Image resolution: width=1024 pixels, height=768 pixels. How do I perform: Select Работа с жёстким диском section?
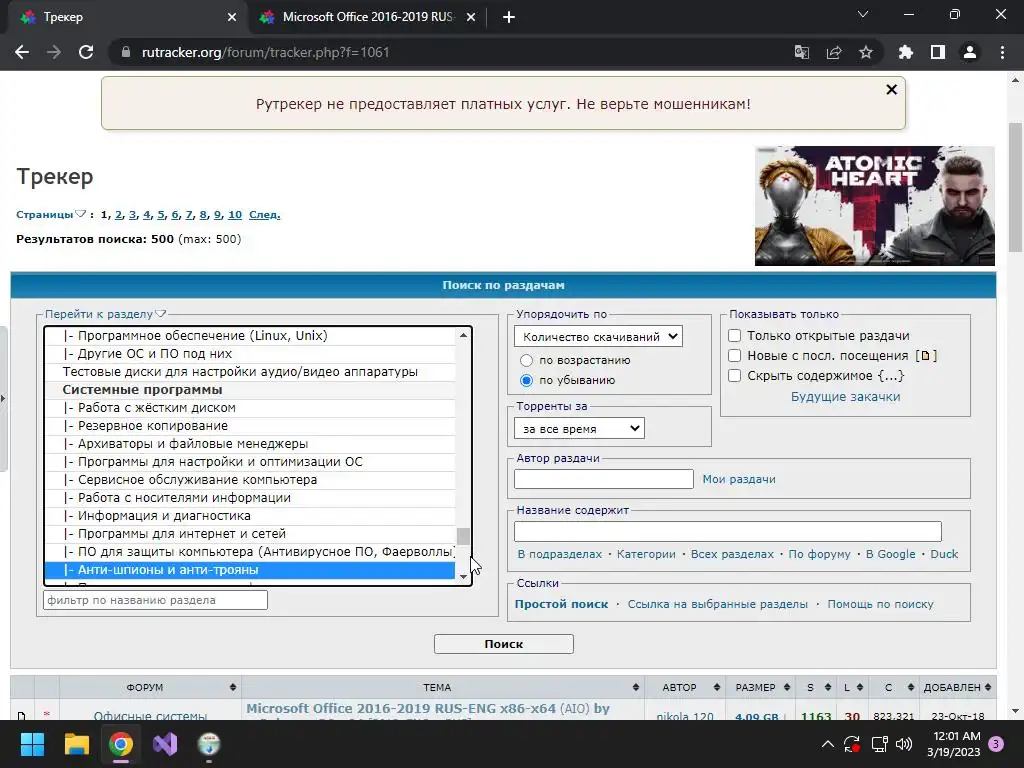[x=249, y=408]
